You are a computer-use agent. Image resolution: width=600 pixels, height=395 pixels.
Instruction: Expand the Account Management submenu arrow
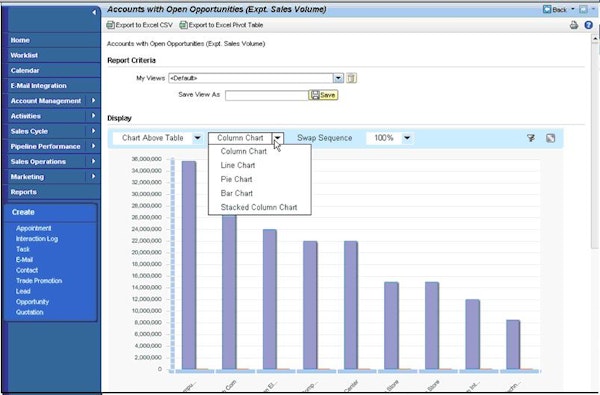tap(93, 101)
